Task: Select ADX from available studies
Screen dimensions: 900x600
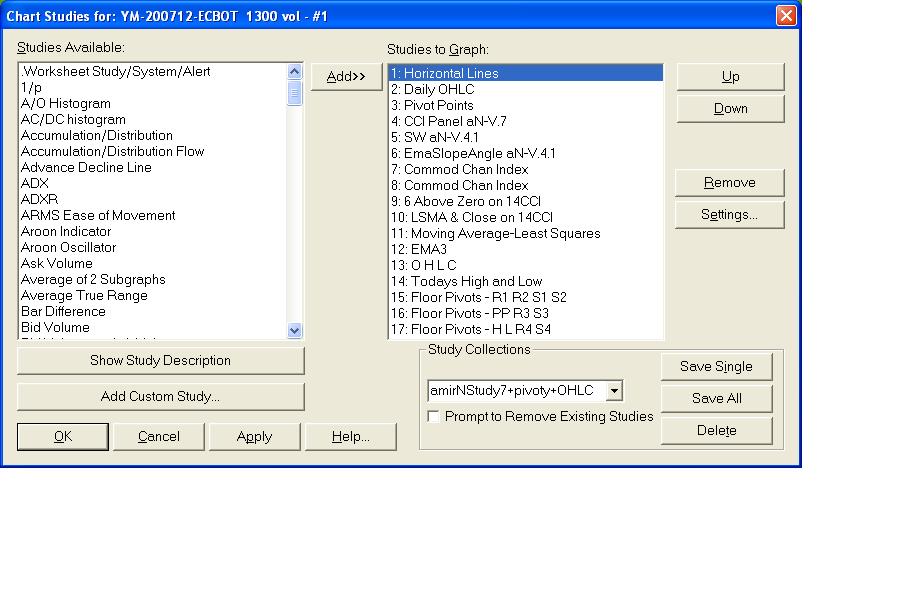Action: tap(35, 183)
